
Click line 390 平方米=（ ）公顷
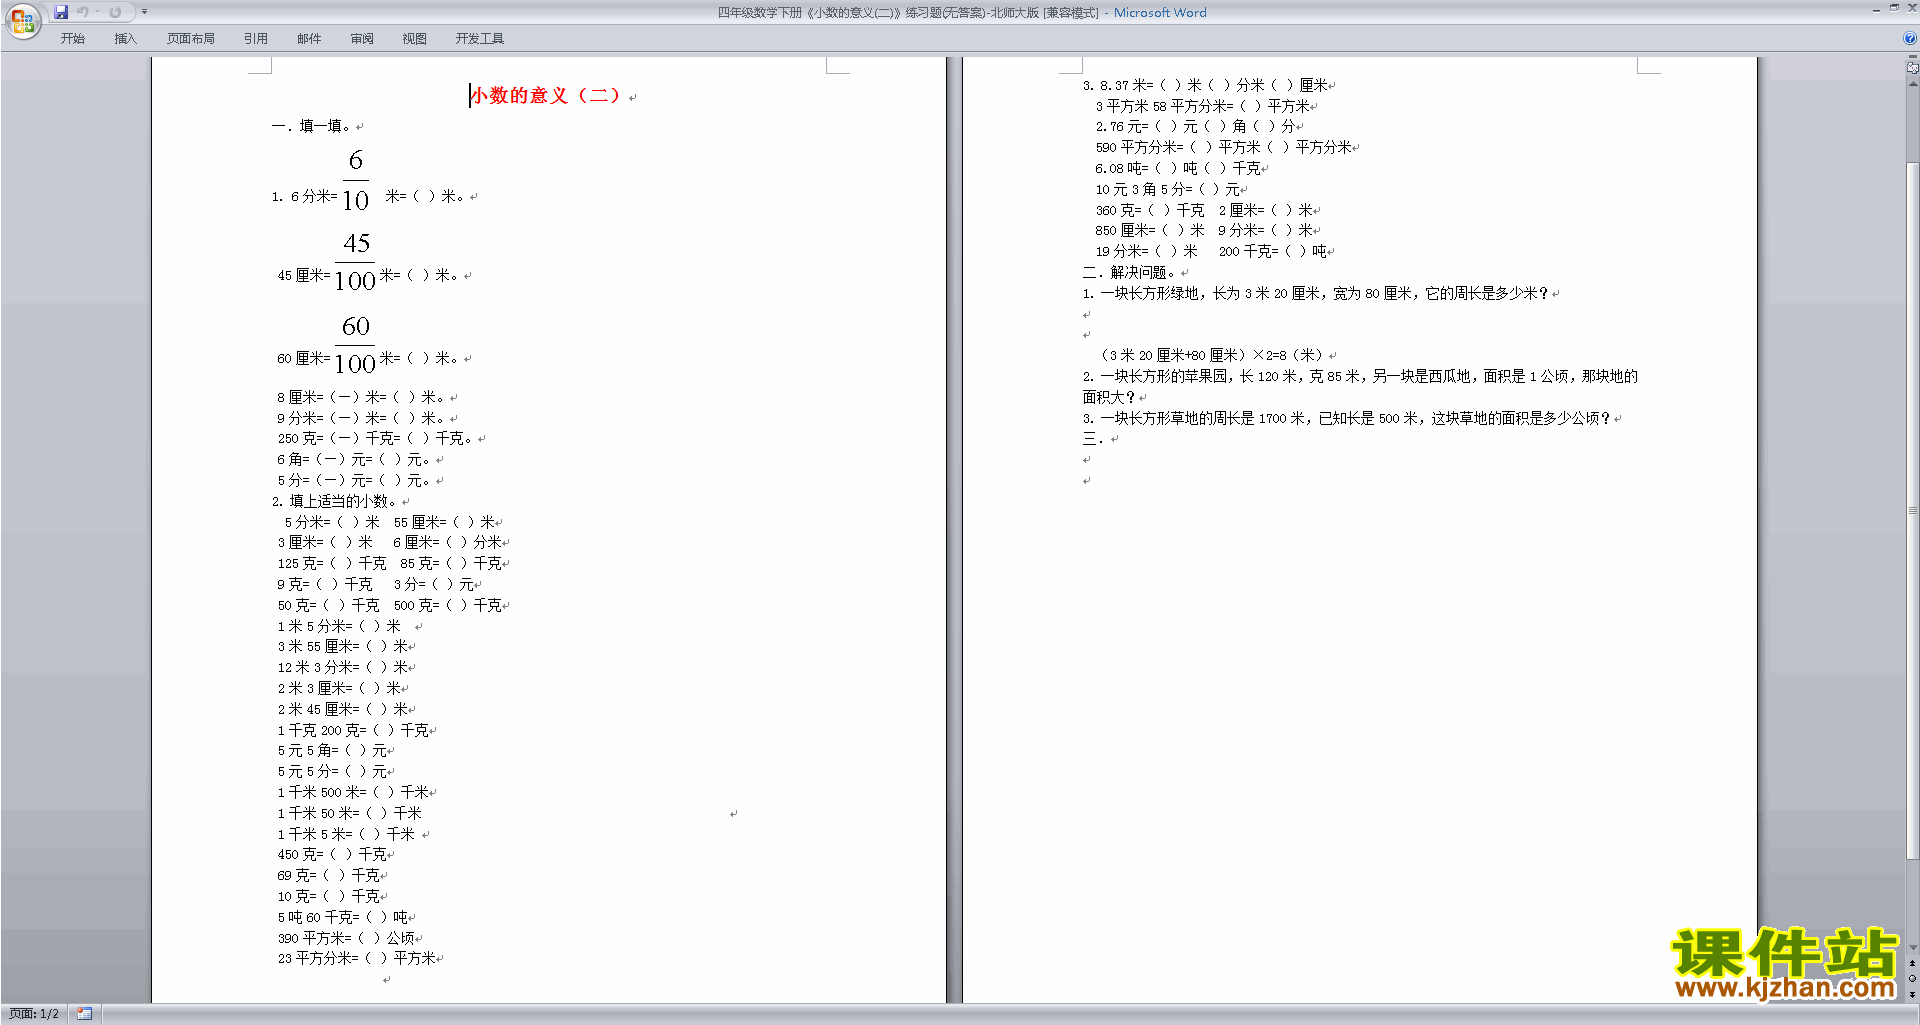pyautogui.click(x=346, y=938)
